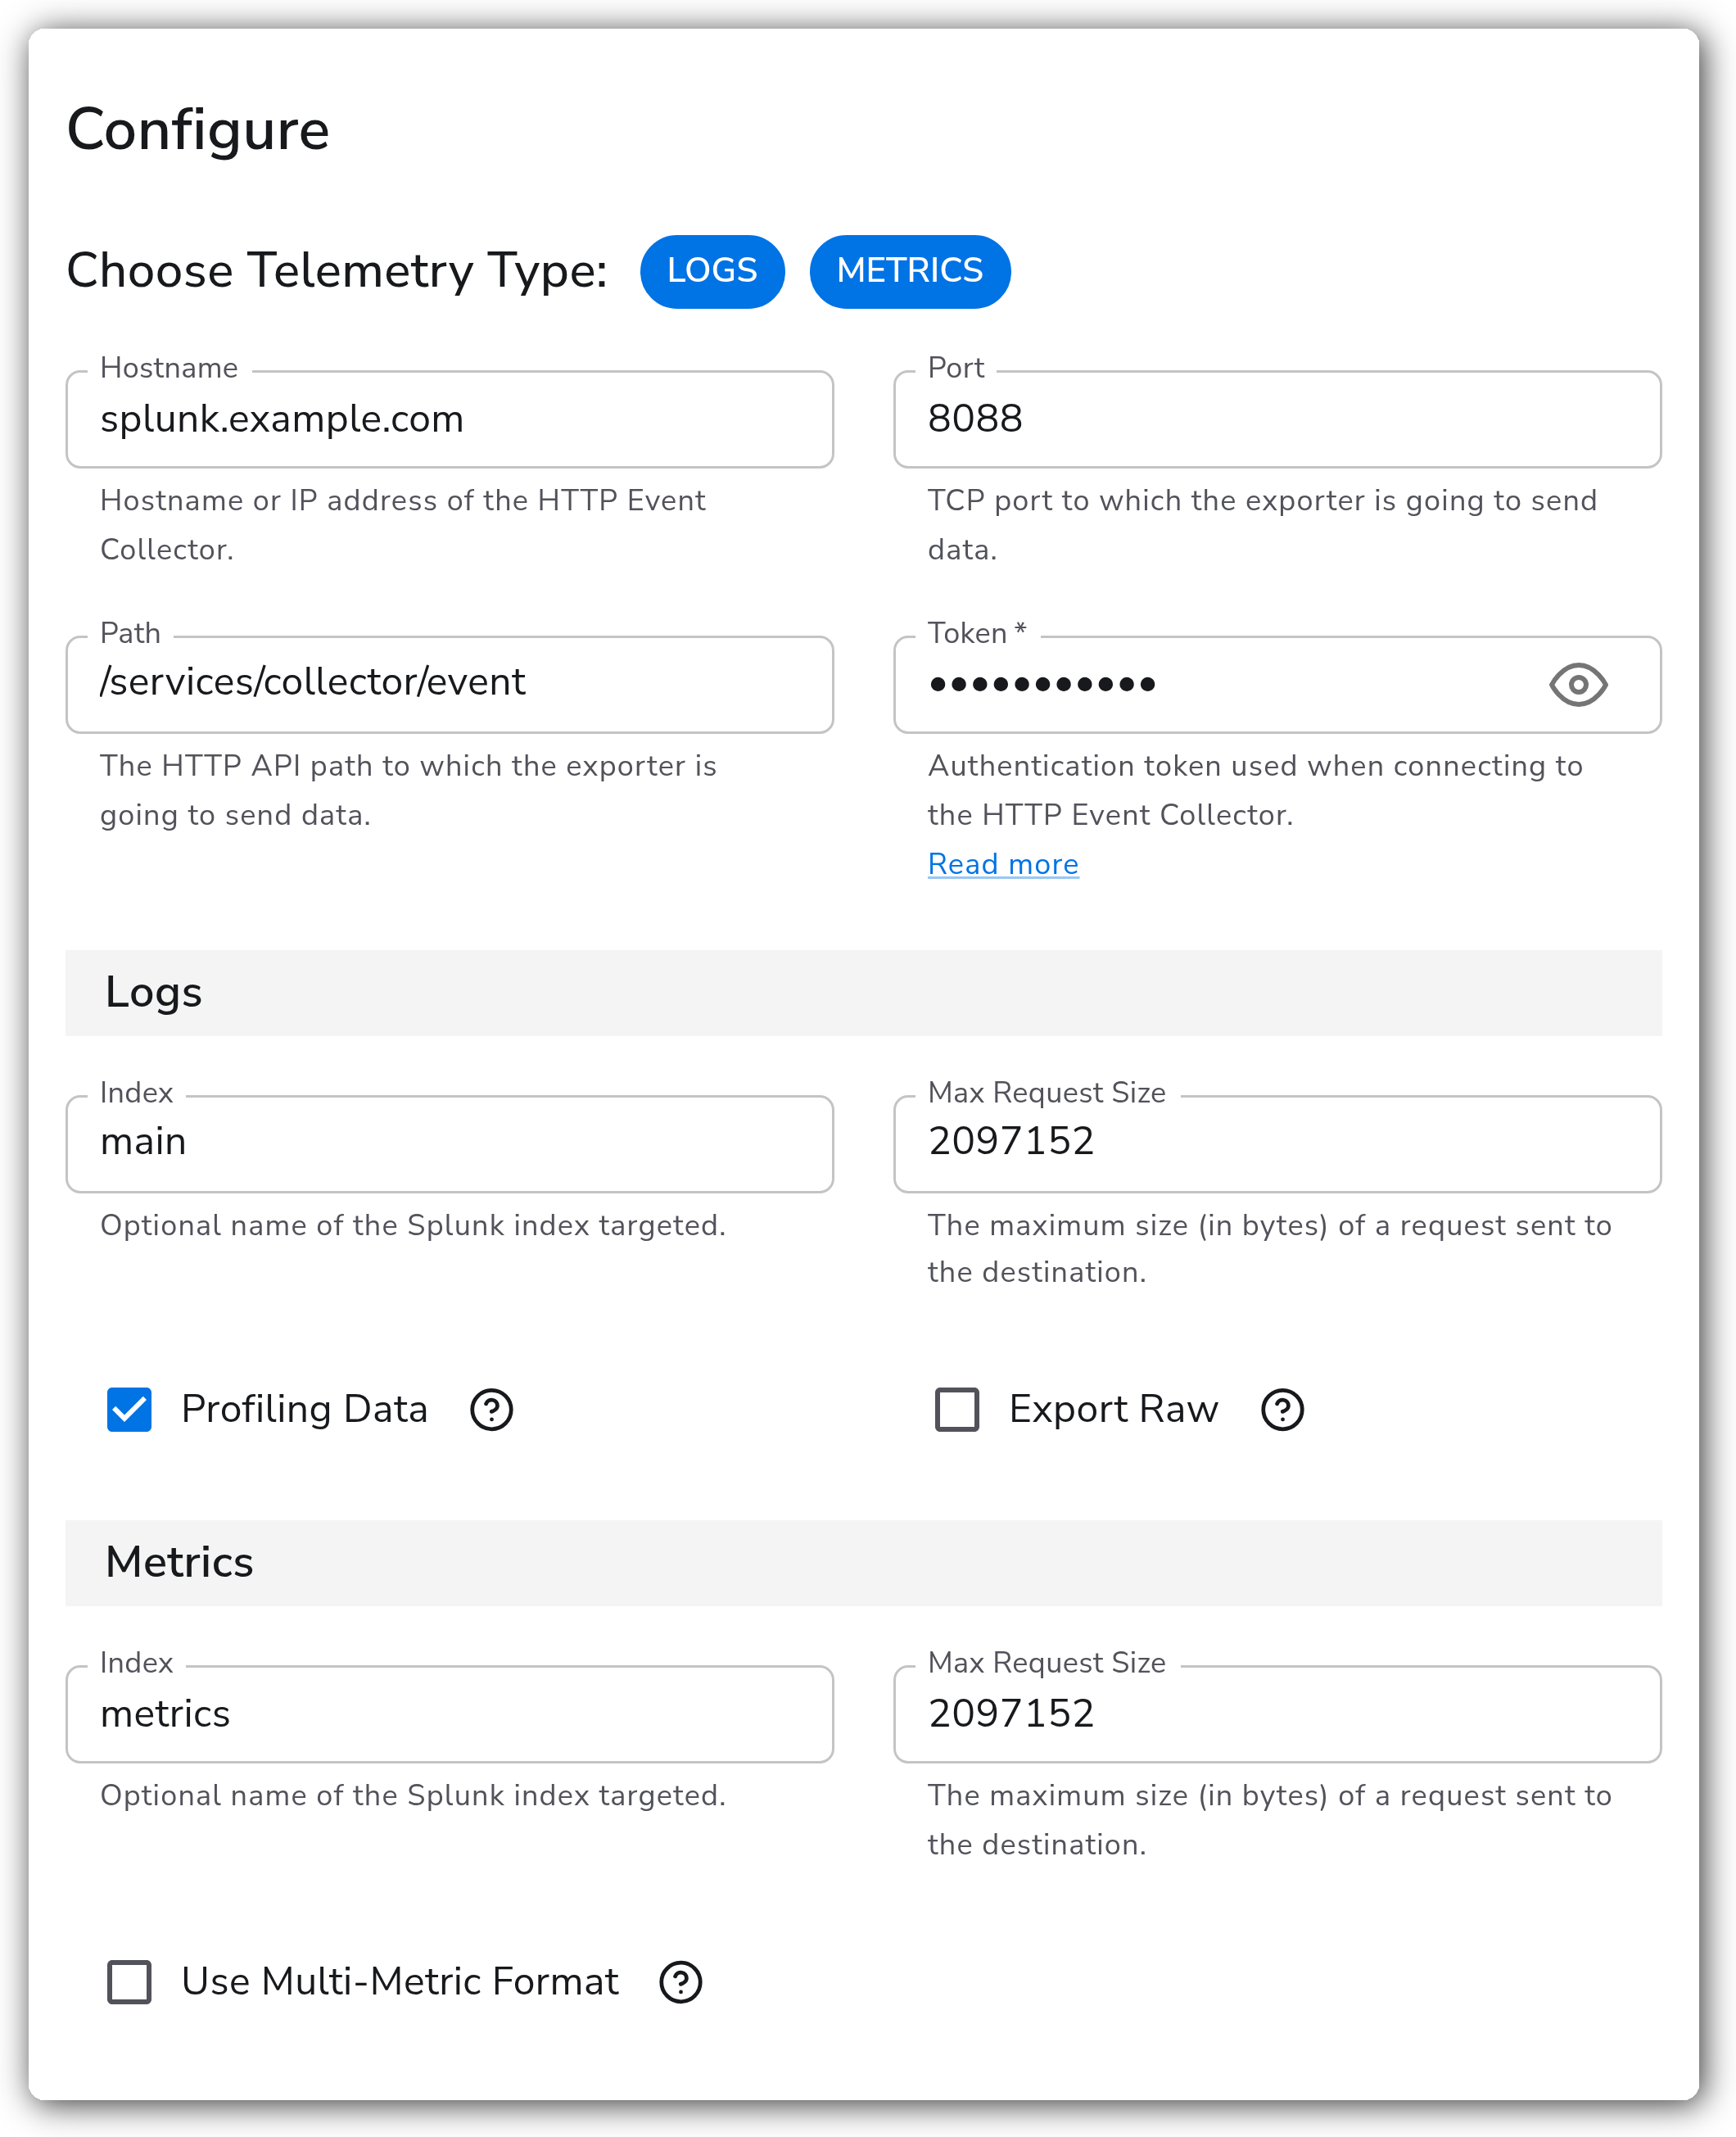1736x2137 pixels.
Task: Click the help icon beside Use Multi-Metric Format
Action: click(x=681, y=1981)
